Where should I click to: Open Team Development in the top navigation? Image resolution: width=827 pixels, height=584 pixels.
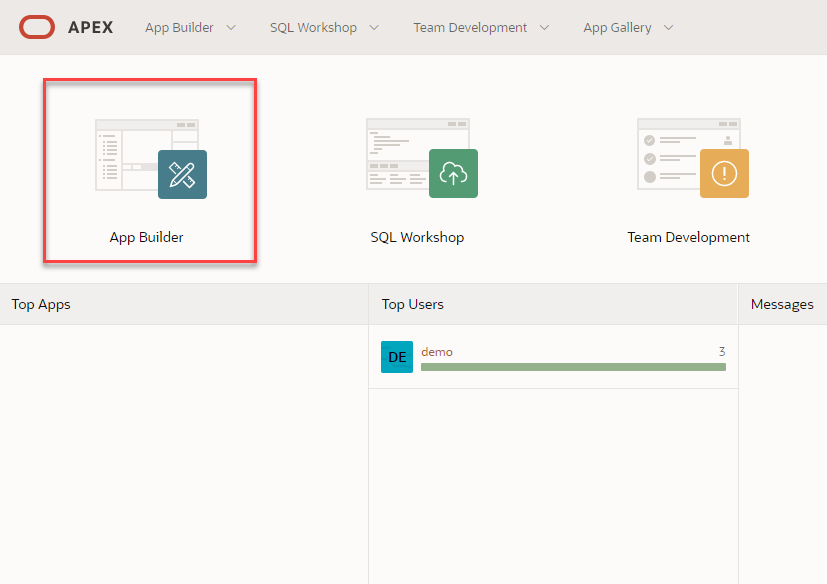point(470,27)
